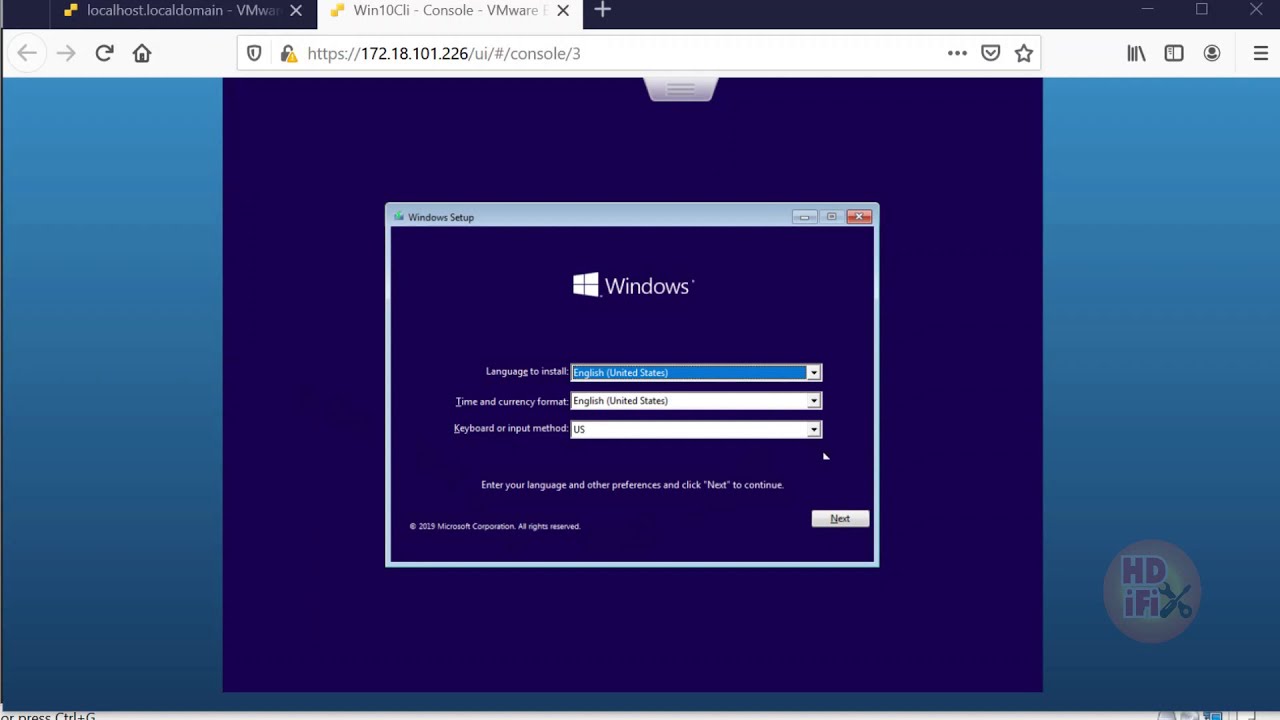Open the Firefox Library icon
Screen dimensions: 1280x720
point(1136,54)
